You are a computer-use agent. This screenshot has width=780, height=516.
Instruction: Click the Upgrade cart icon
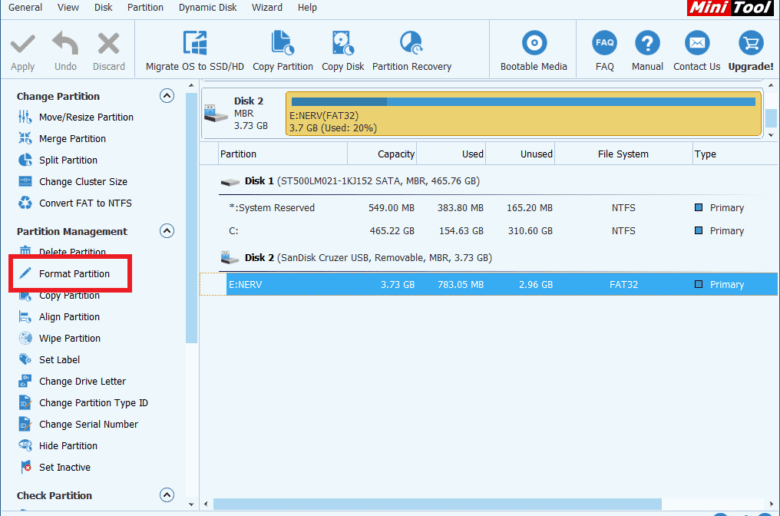(x=751, y=43)
